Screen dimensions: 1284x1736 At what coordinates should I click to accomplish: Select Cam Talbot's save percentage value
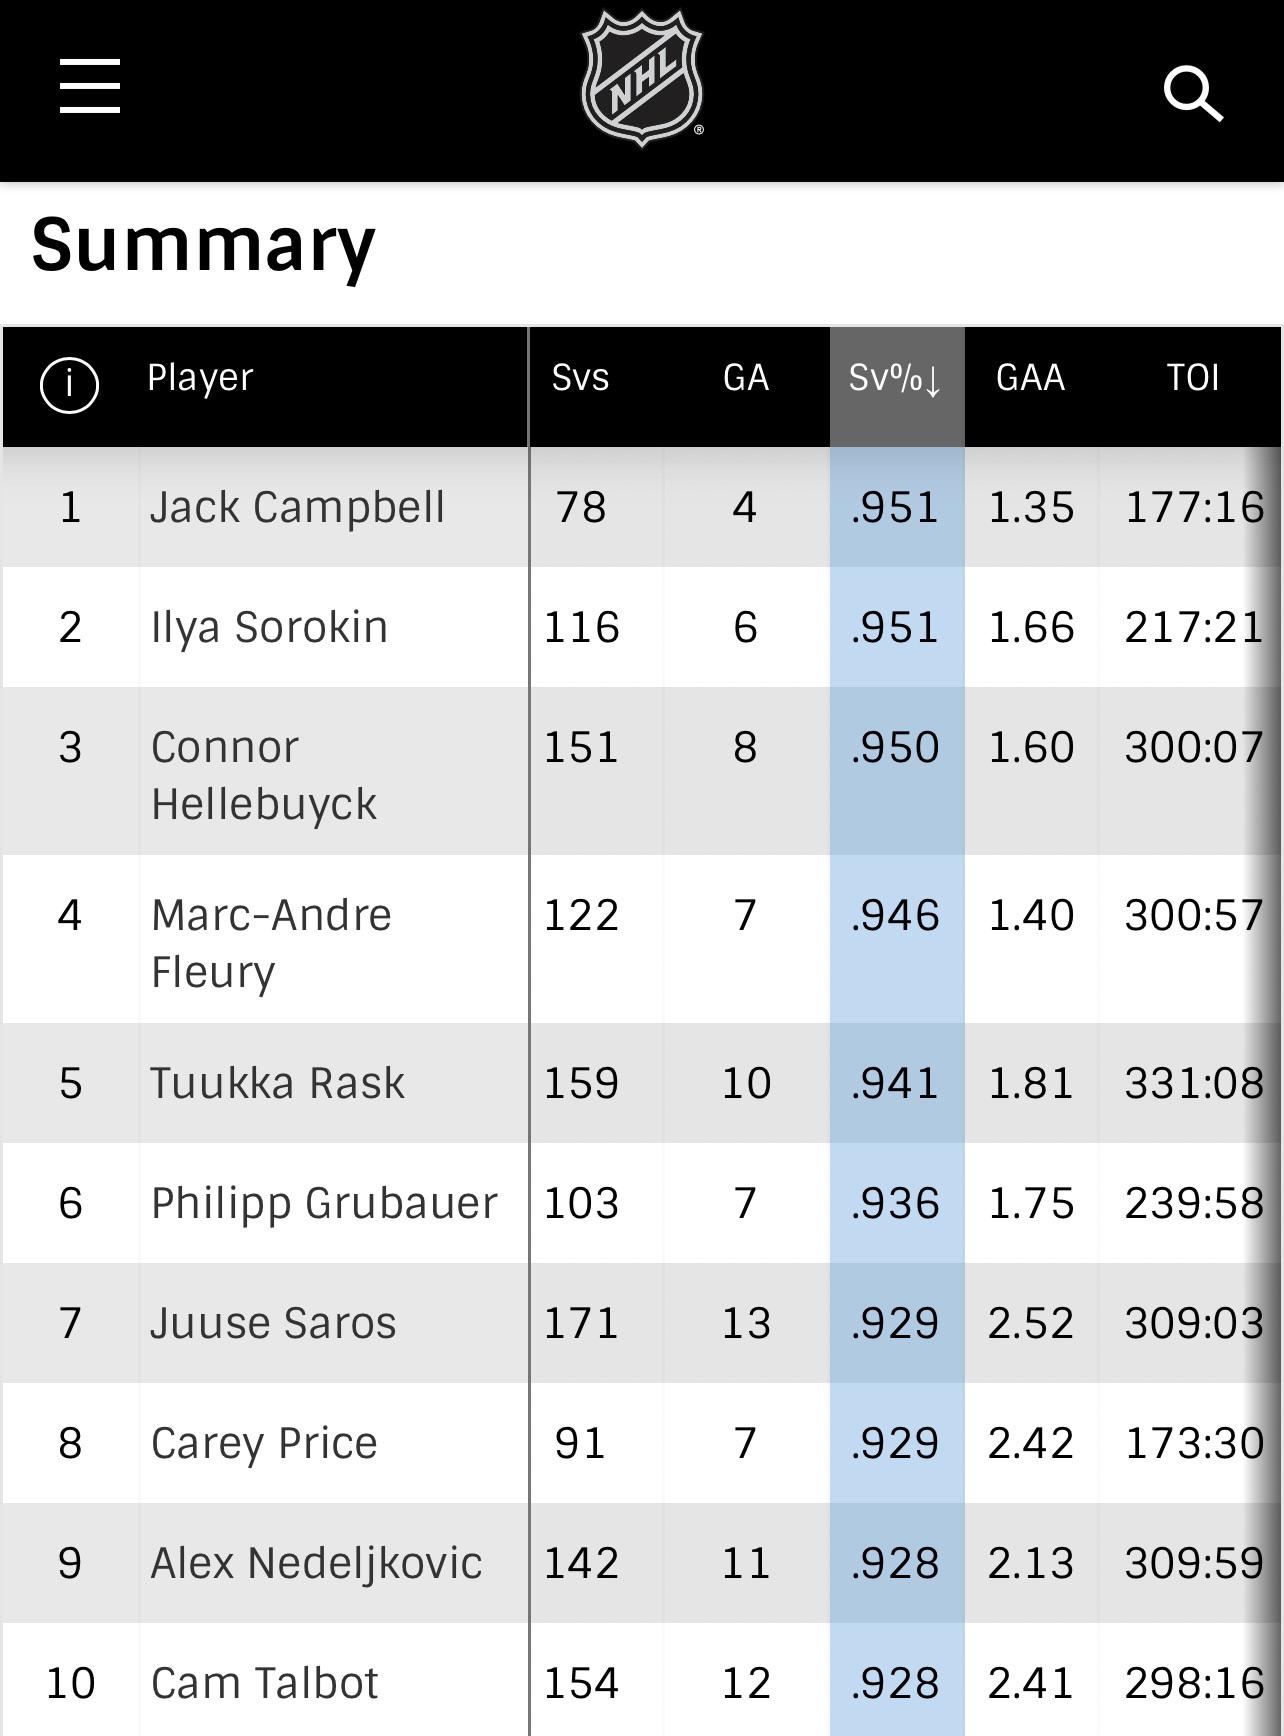click(893, 1682)
